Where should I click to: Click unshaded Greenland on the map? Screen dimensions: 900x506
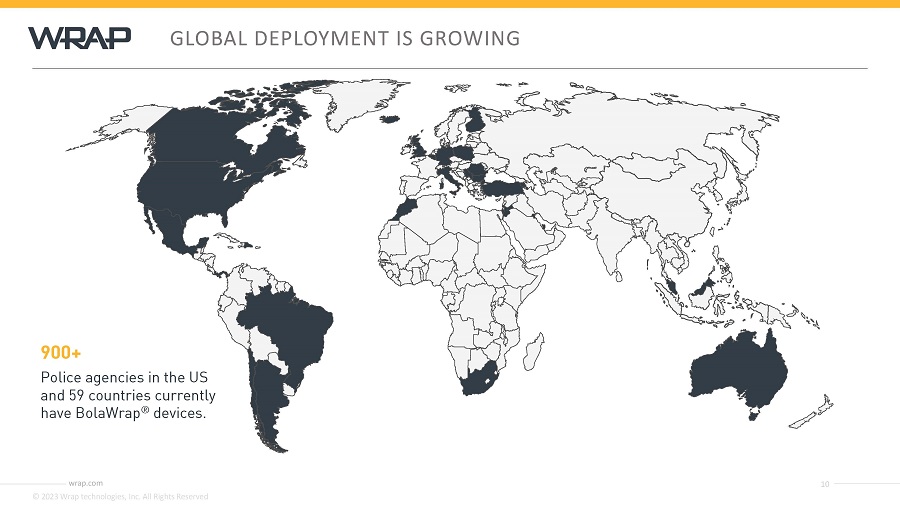(355, 103)
